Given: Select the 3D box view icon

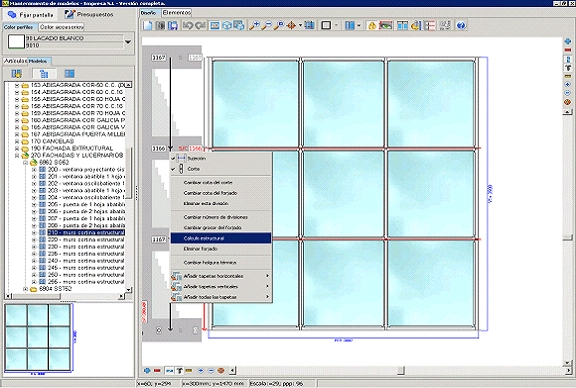Looking at the screenshot, I should (227, 25).
